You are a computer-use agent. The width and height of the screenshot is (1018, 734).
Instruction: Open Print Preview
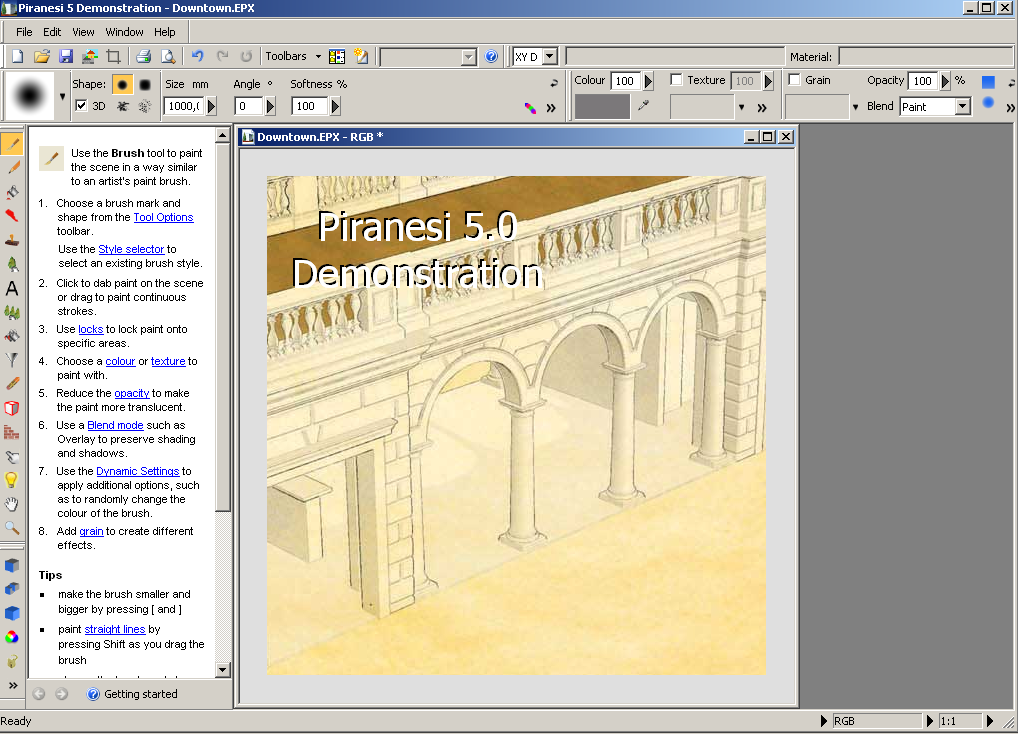(x=168, y=56)
